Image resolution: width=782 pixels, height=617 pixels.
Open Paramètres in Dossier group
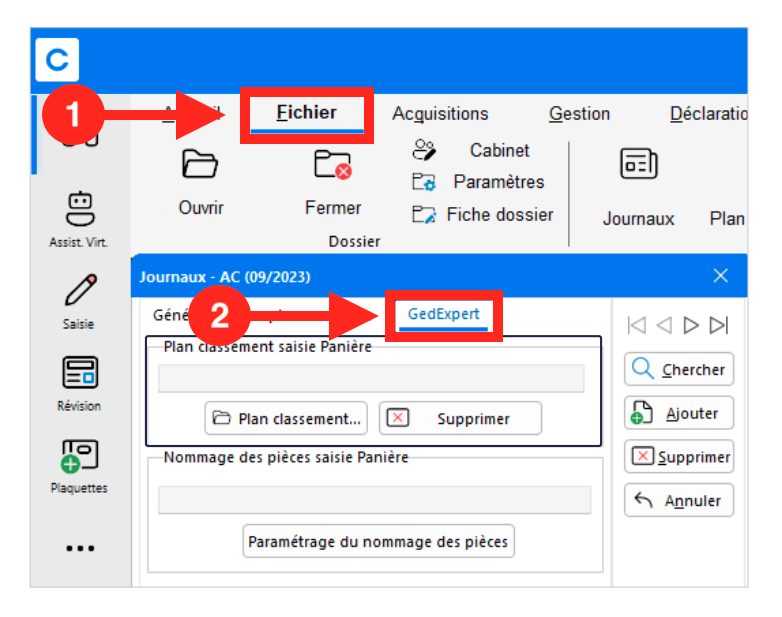tap(478, 182)
